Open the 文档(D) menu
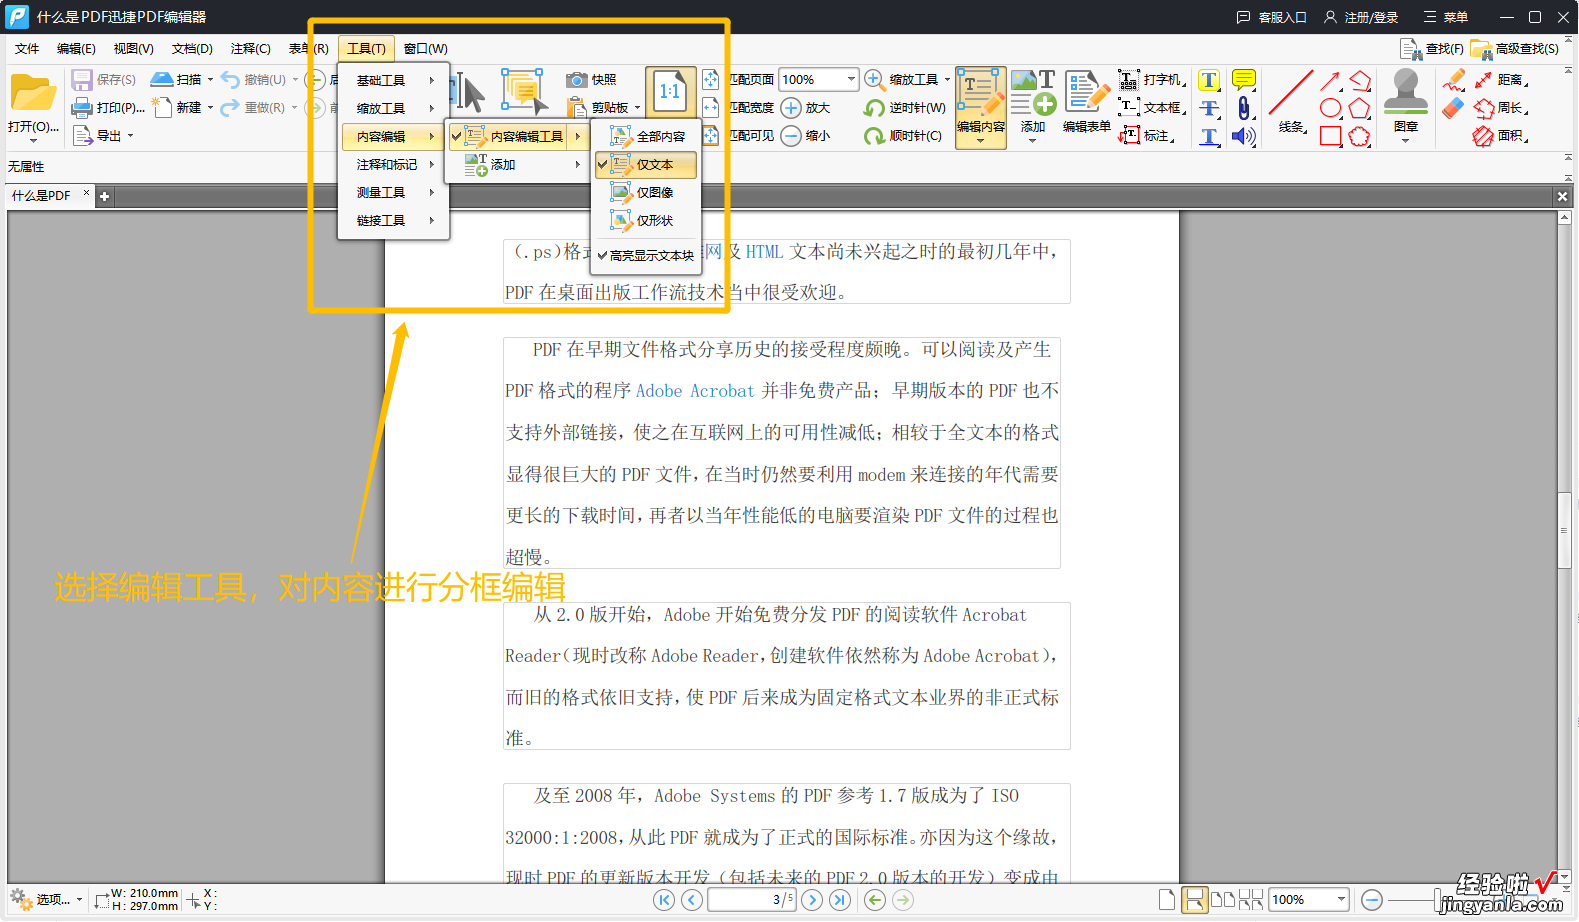 coord(192,48)
